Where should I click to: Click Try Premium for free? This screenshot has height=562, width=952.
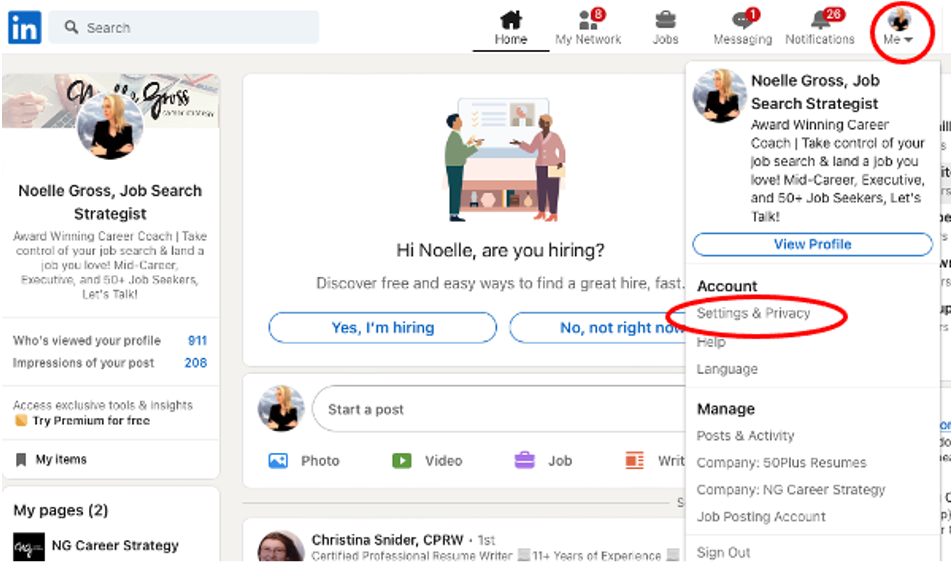(91, 421)
